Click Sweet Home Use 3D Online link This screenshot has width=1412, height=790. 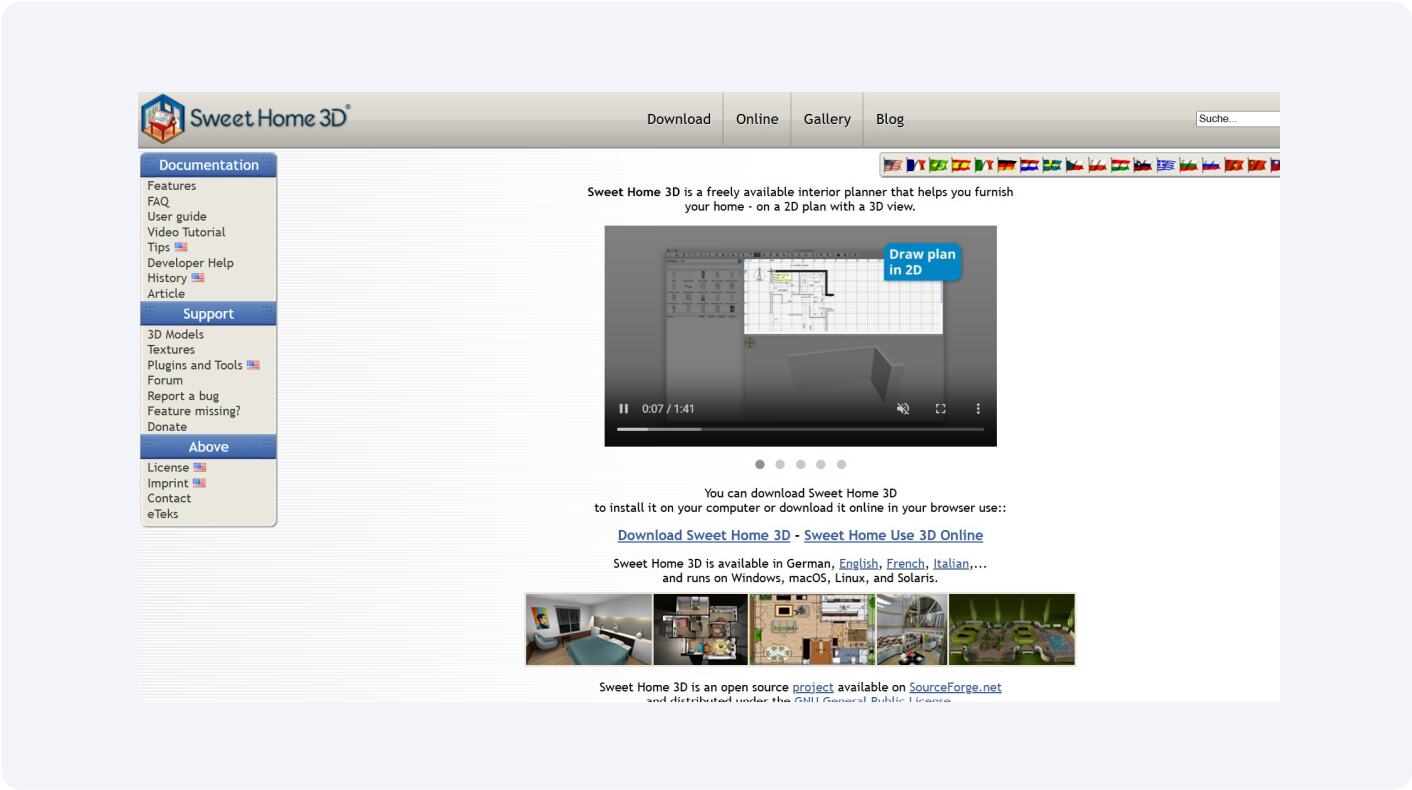[x=893, y=535]
